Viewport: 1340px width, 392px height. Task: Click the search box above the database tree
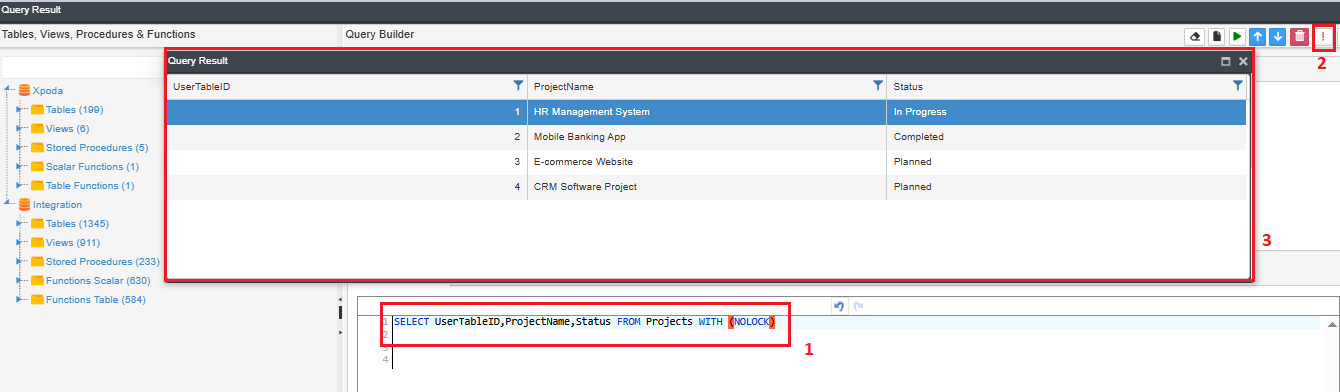click(x=84, y=68)
